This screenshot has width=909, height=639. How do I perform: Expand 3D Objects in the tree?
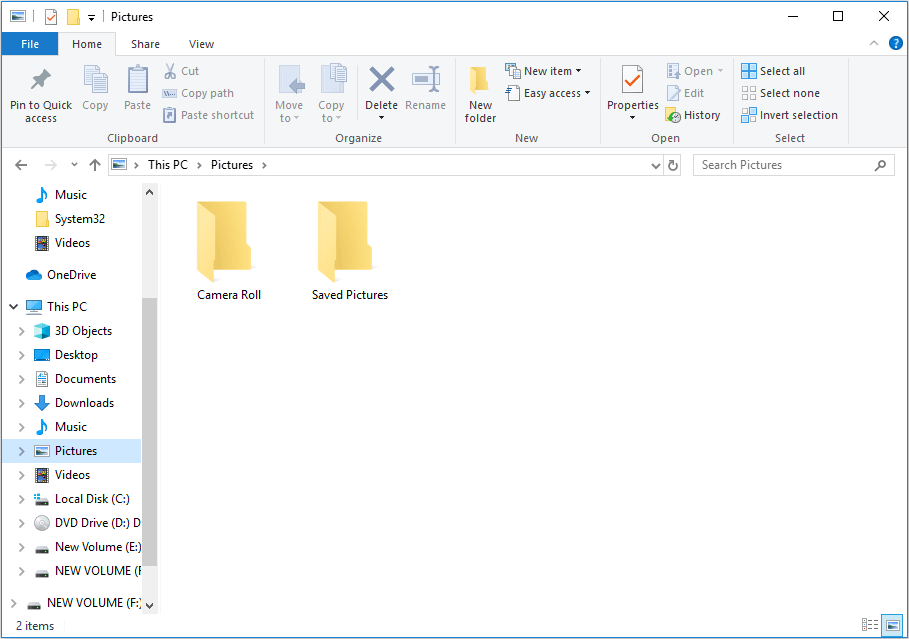coord(21,331)
